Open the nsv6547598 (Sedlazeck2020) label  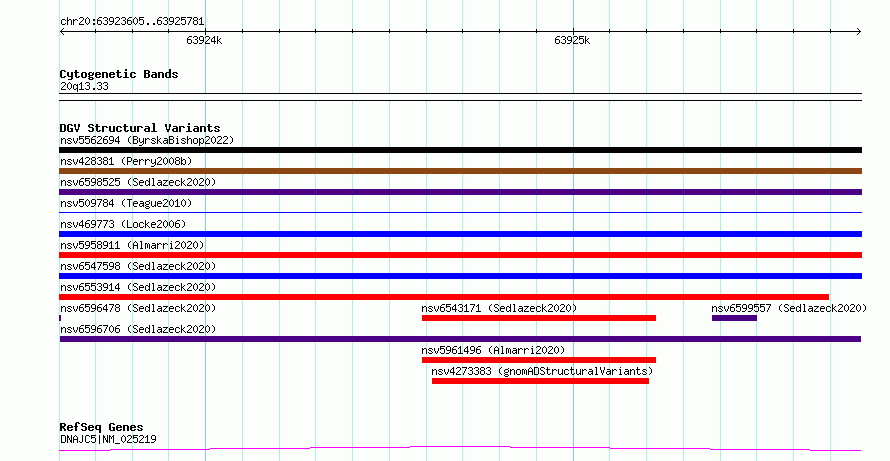coord(138,266)
